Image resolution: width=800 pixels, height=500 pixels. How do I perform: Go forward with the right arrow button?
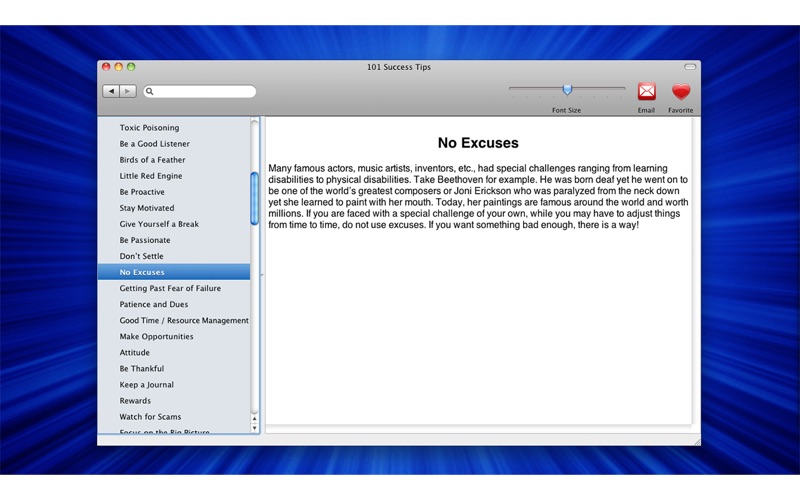pyautogui.click(x=128, y=91)
